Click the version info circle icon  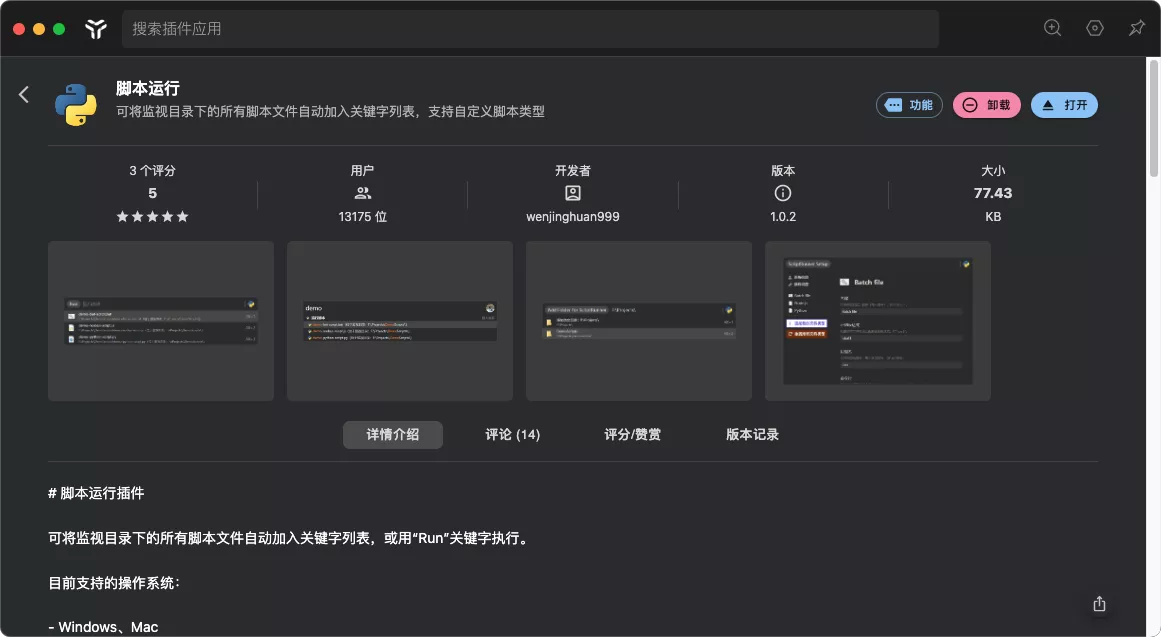coord(783,193)
